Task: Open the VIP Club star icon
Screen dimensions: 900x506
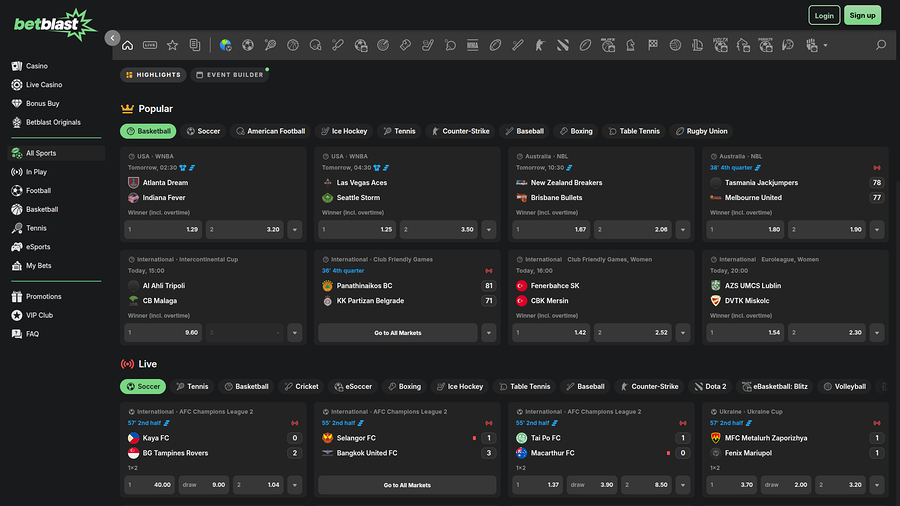Action: tap(17, 315)
